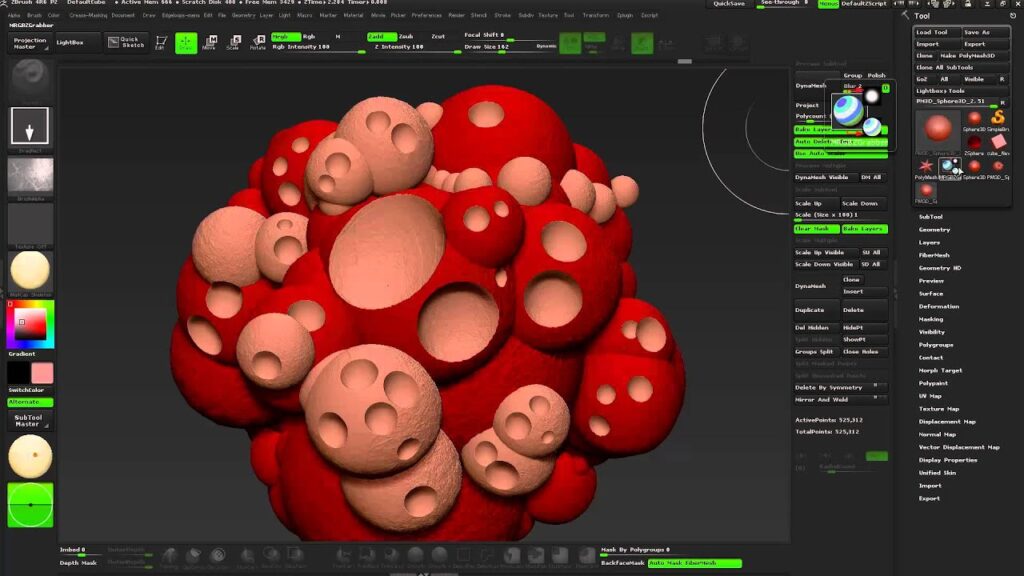Click the Save As button
This screenshot has width=1024, height=576.
click(x=985, y=32)
